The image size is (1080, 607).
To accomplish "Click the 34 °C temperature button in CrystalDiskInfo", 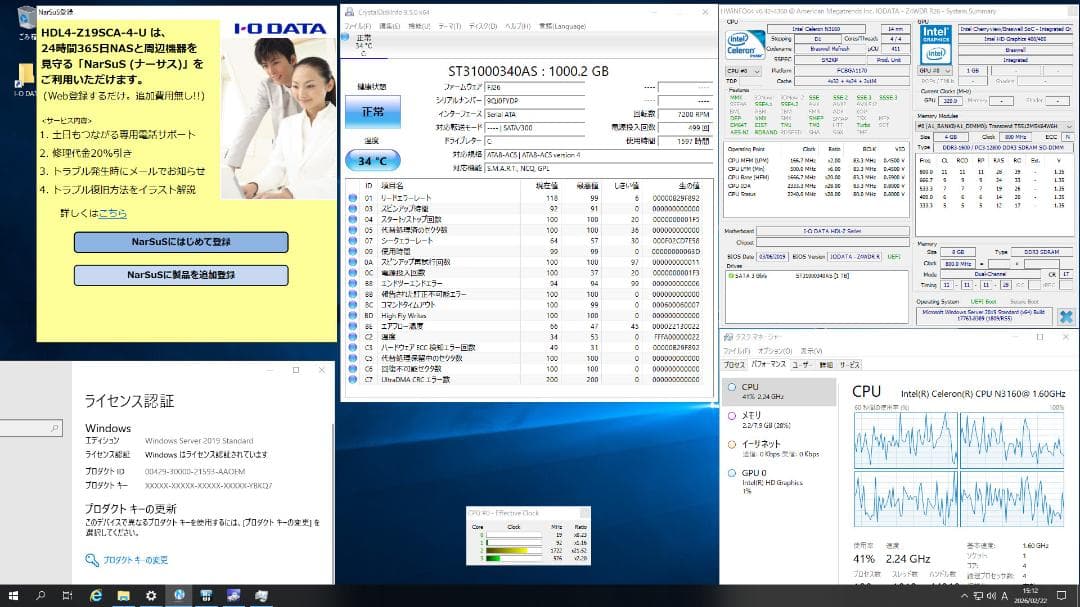I will 373,161.
